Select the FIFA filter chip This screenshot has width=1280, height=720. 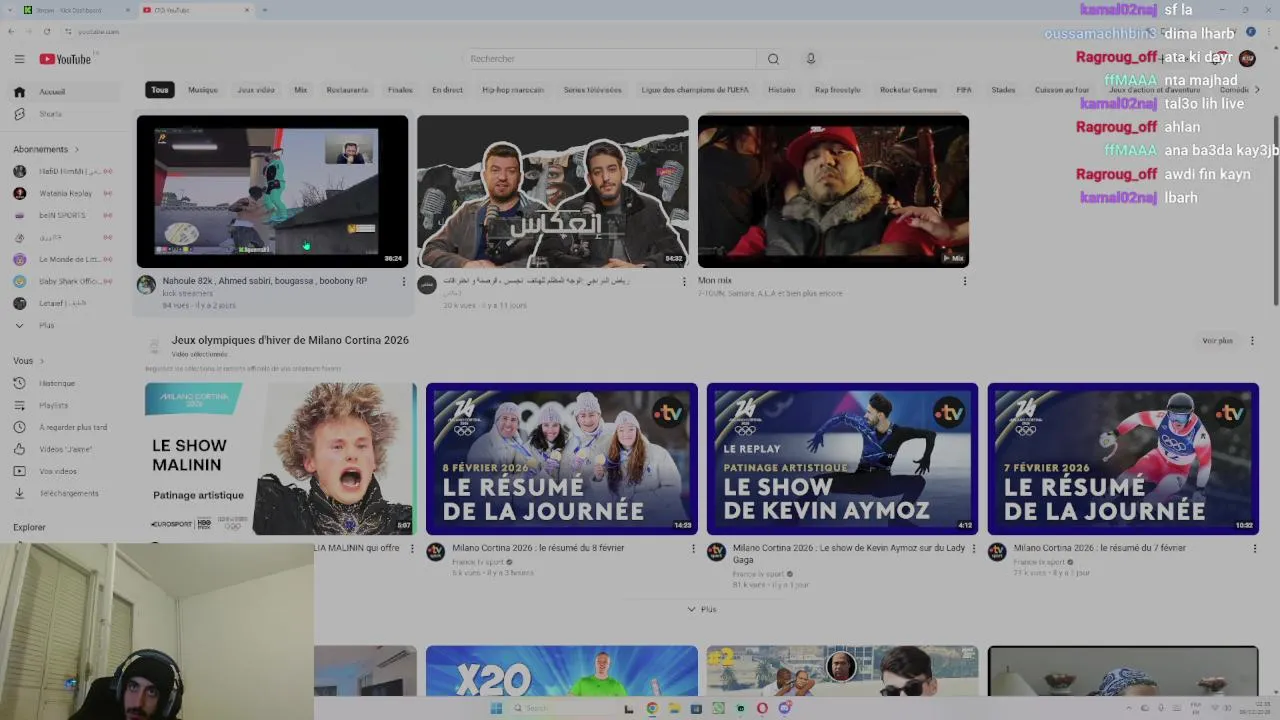pos(964,90)
